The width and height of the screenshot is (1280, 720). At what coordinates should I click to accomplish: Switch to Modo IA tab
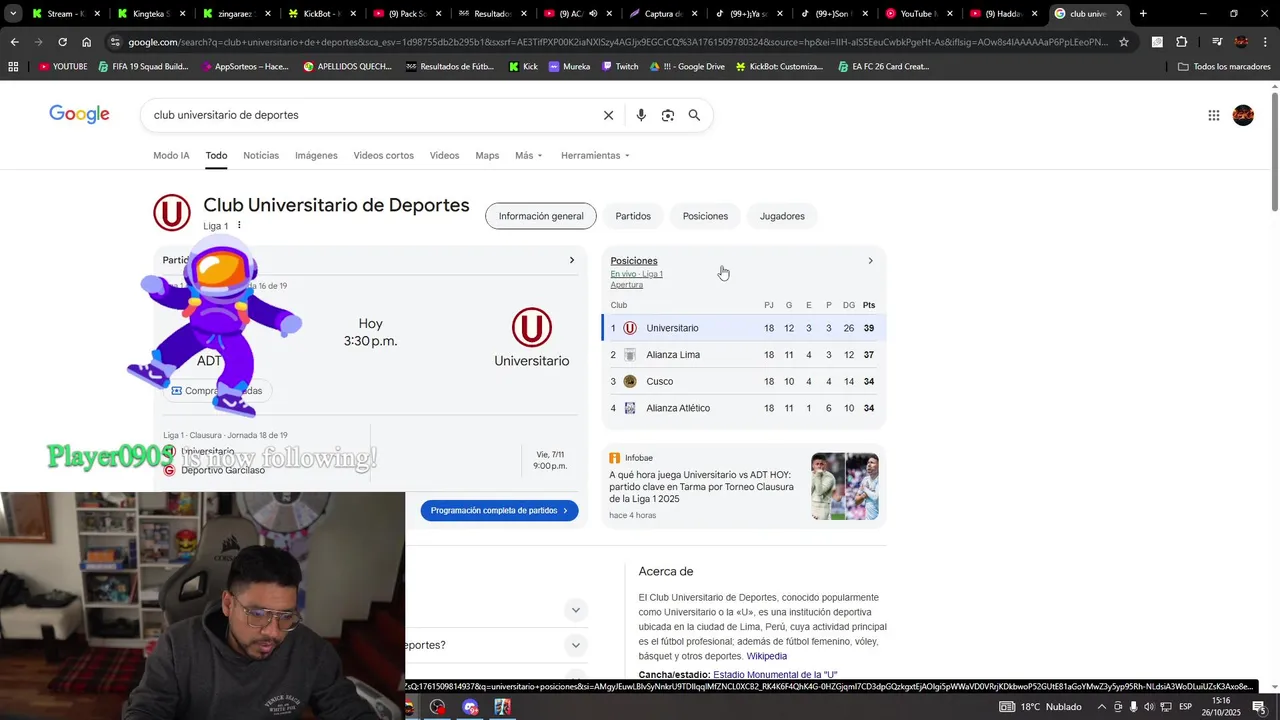tap(171, 155)
